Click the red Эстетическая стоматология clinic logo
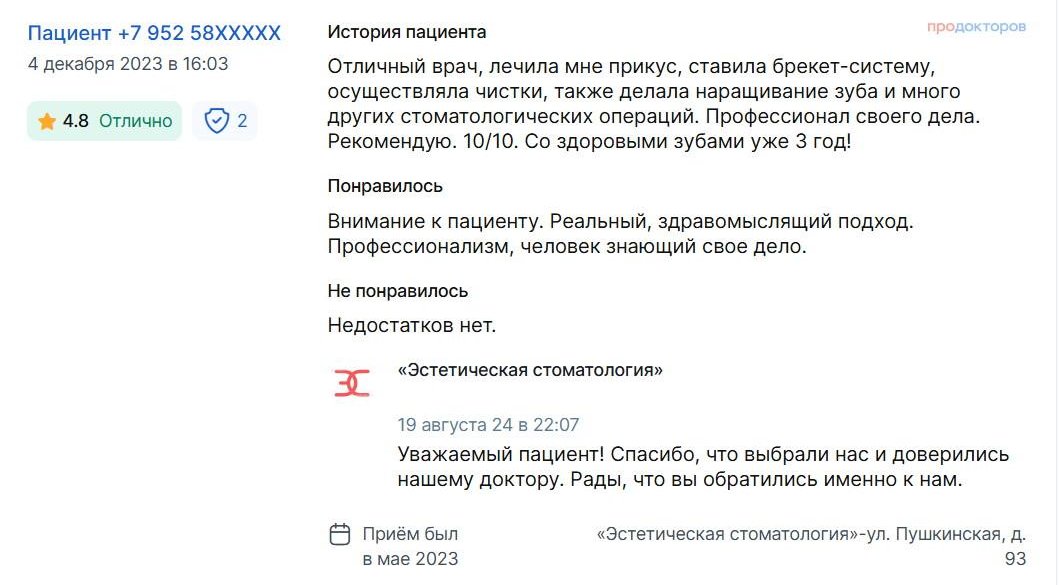Image resolution: width=1059 pixels, height=585 pixels. (x=352, y=383)
